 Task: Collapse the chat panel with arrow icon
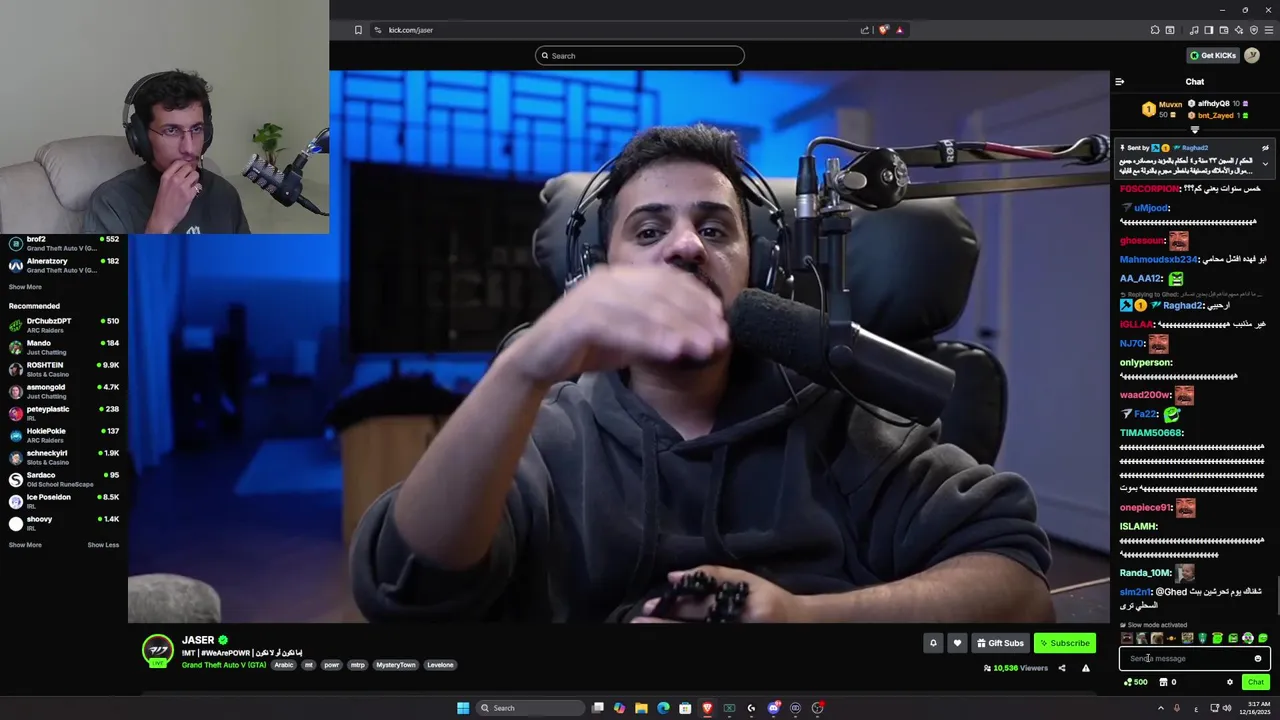point(1120,82)
